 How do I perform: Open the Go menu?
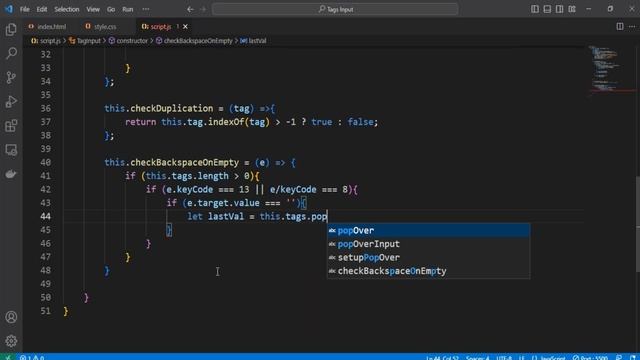pos(111,9)
